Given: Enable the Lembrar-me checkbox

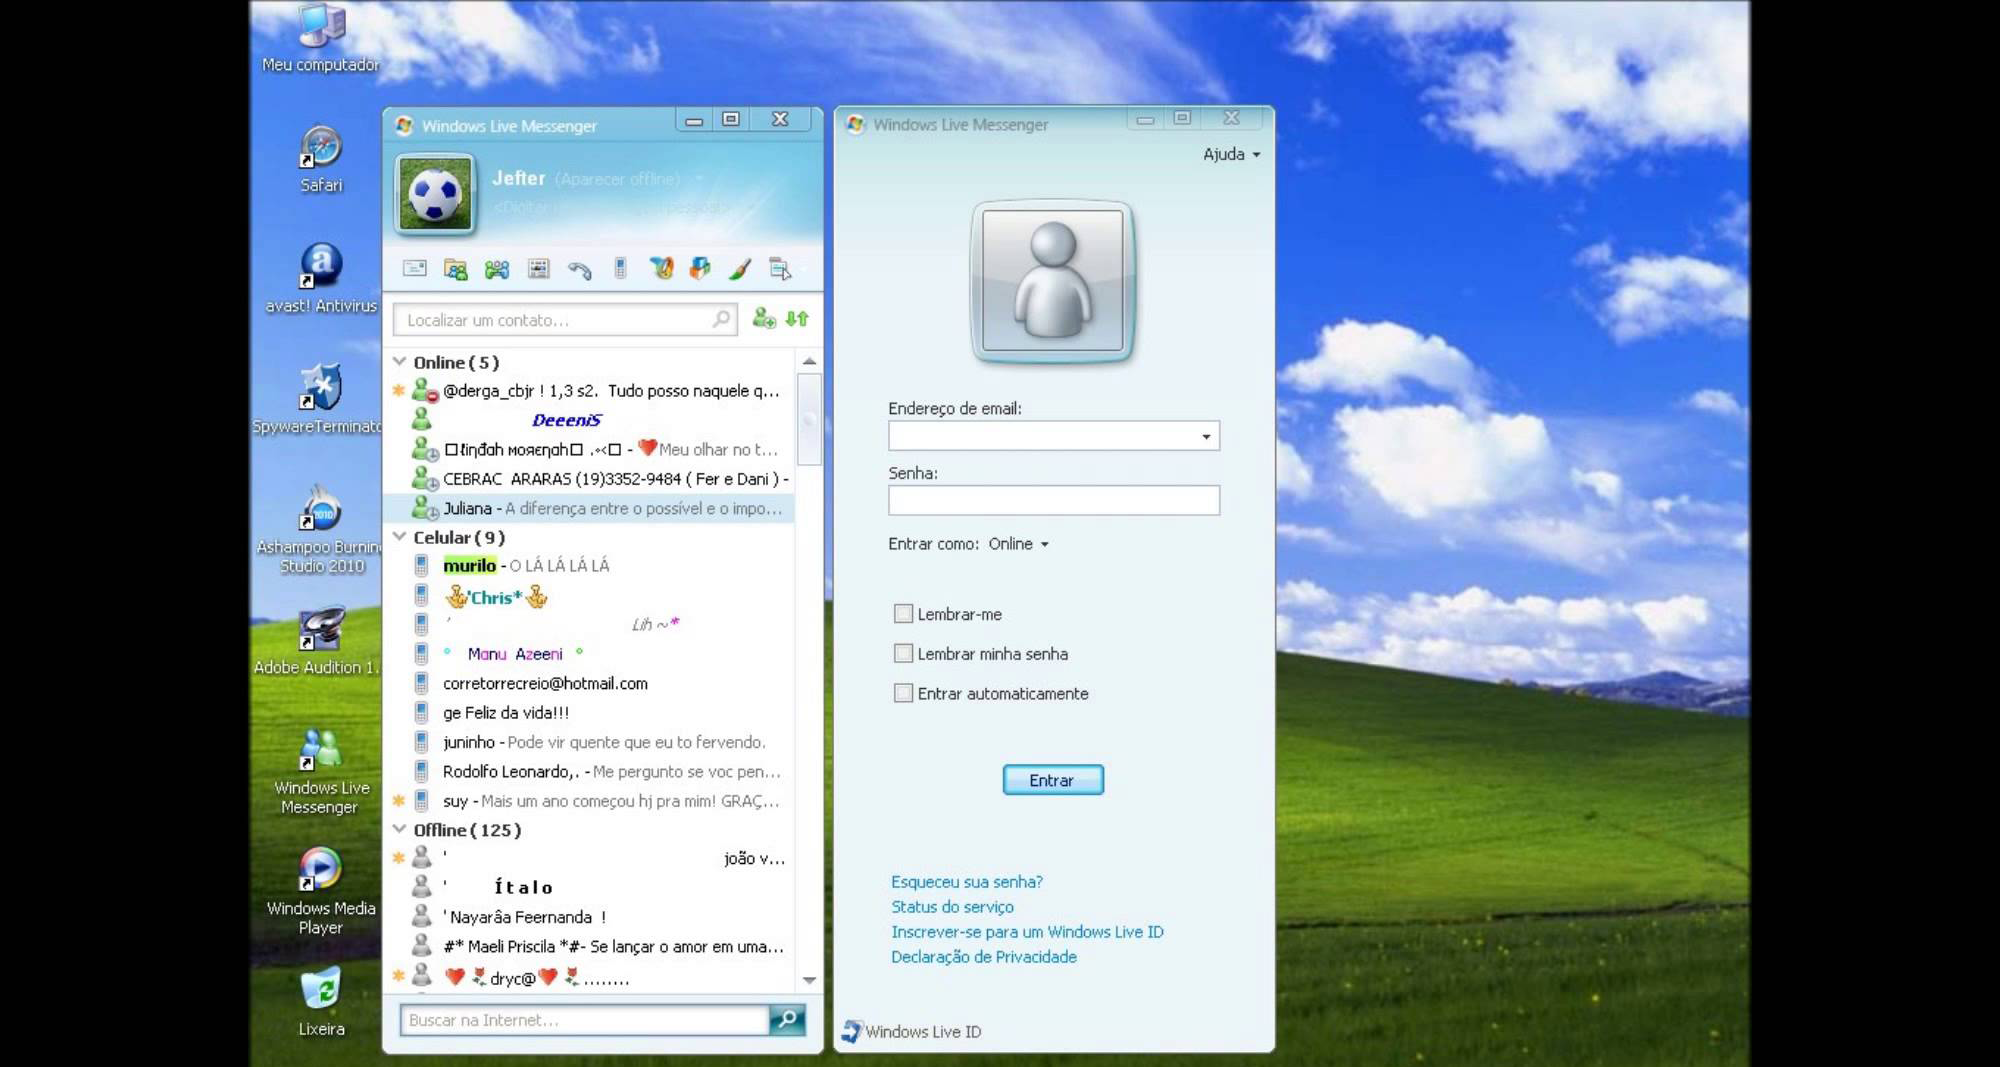Looking at the screenshot, I should [903, 614].
